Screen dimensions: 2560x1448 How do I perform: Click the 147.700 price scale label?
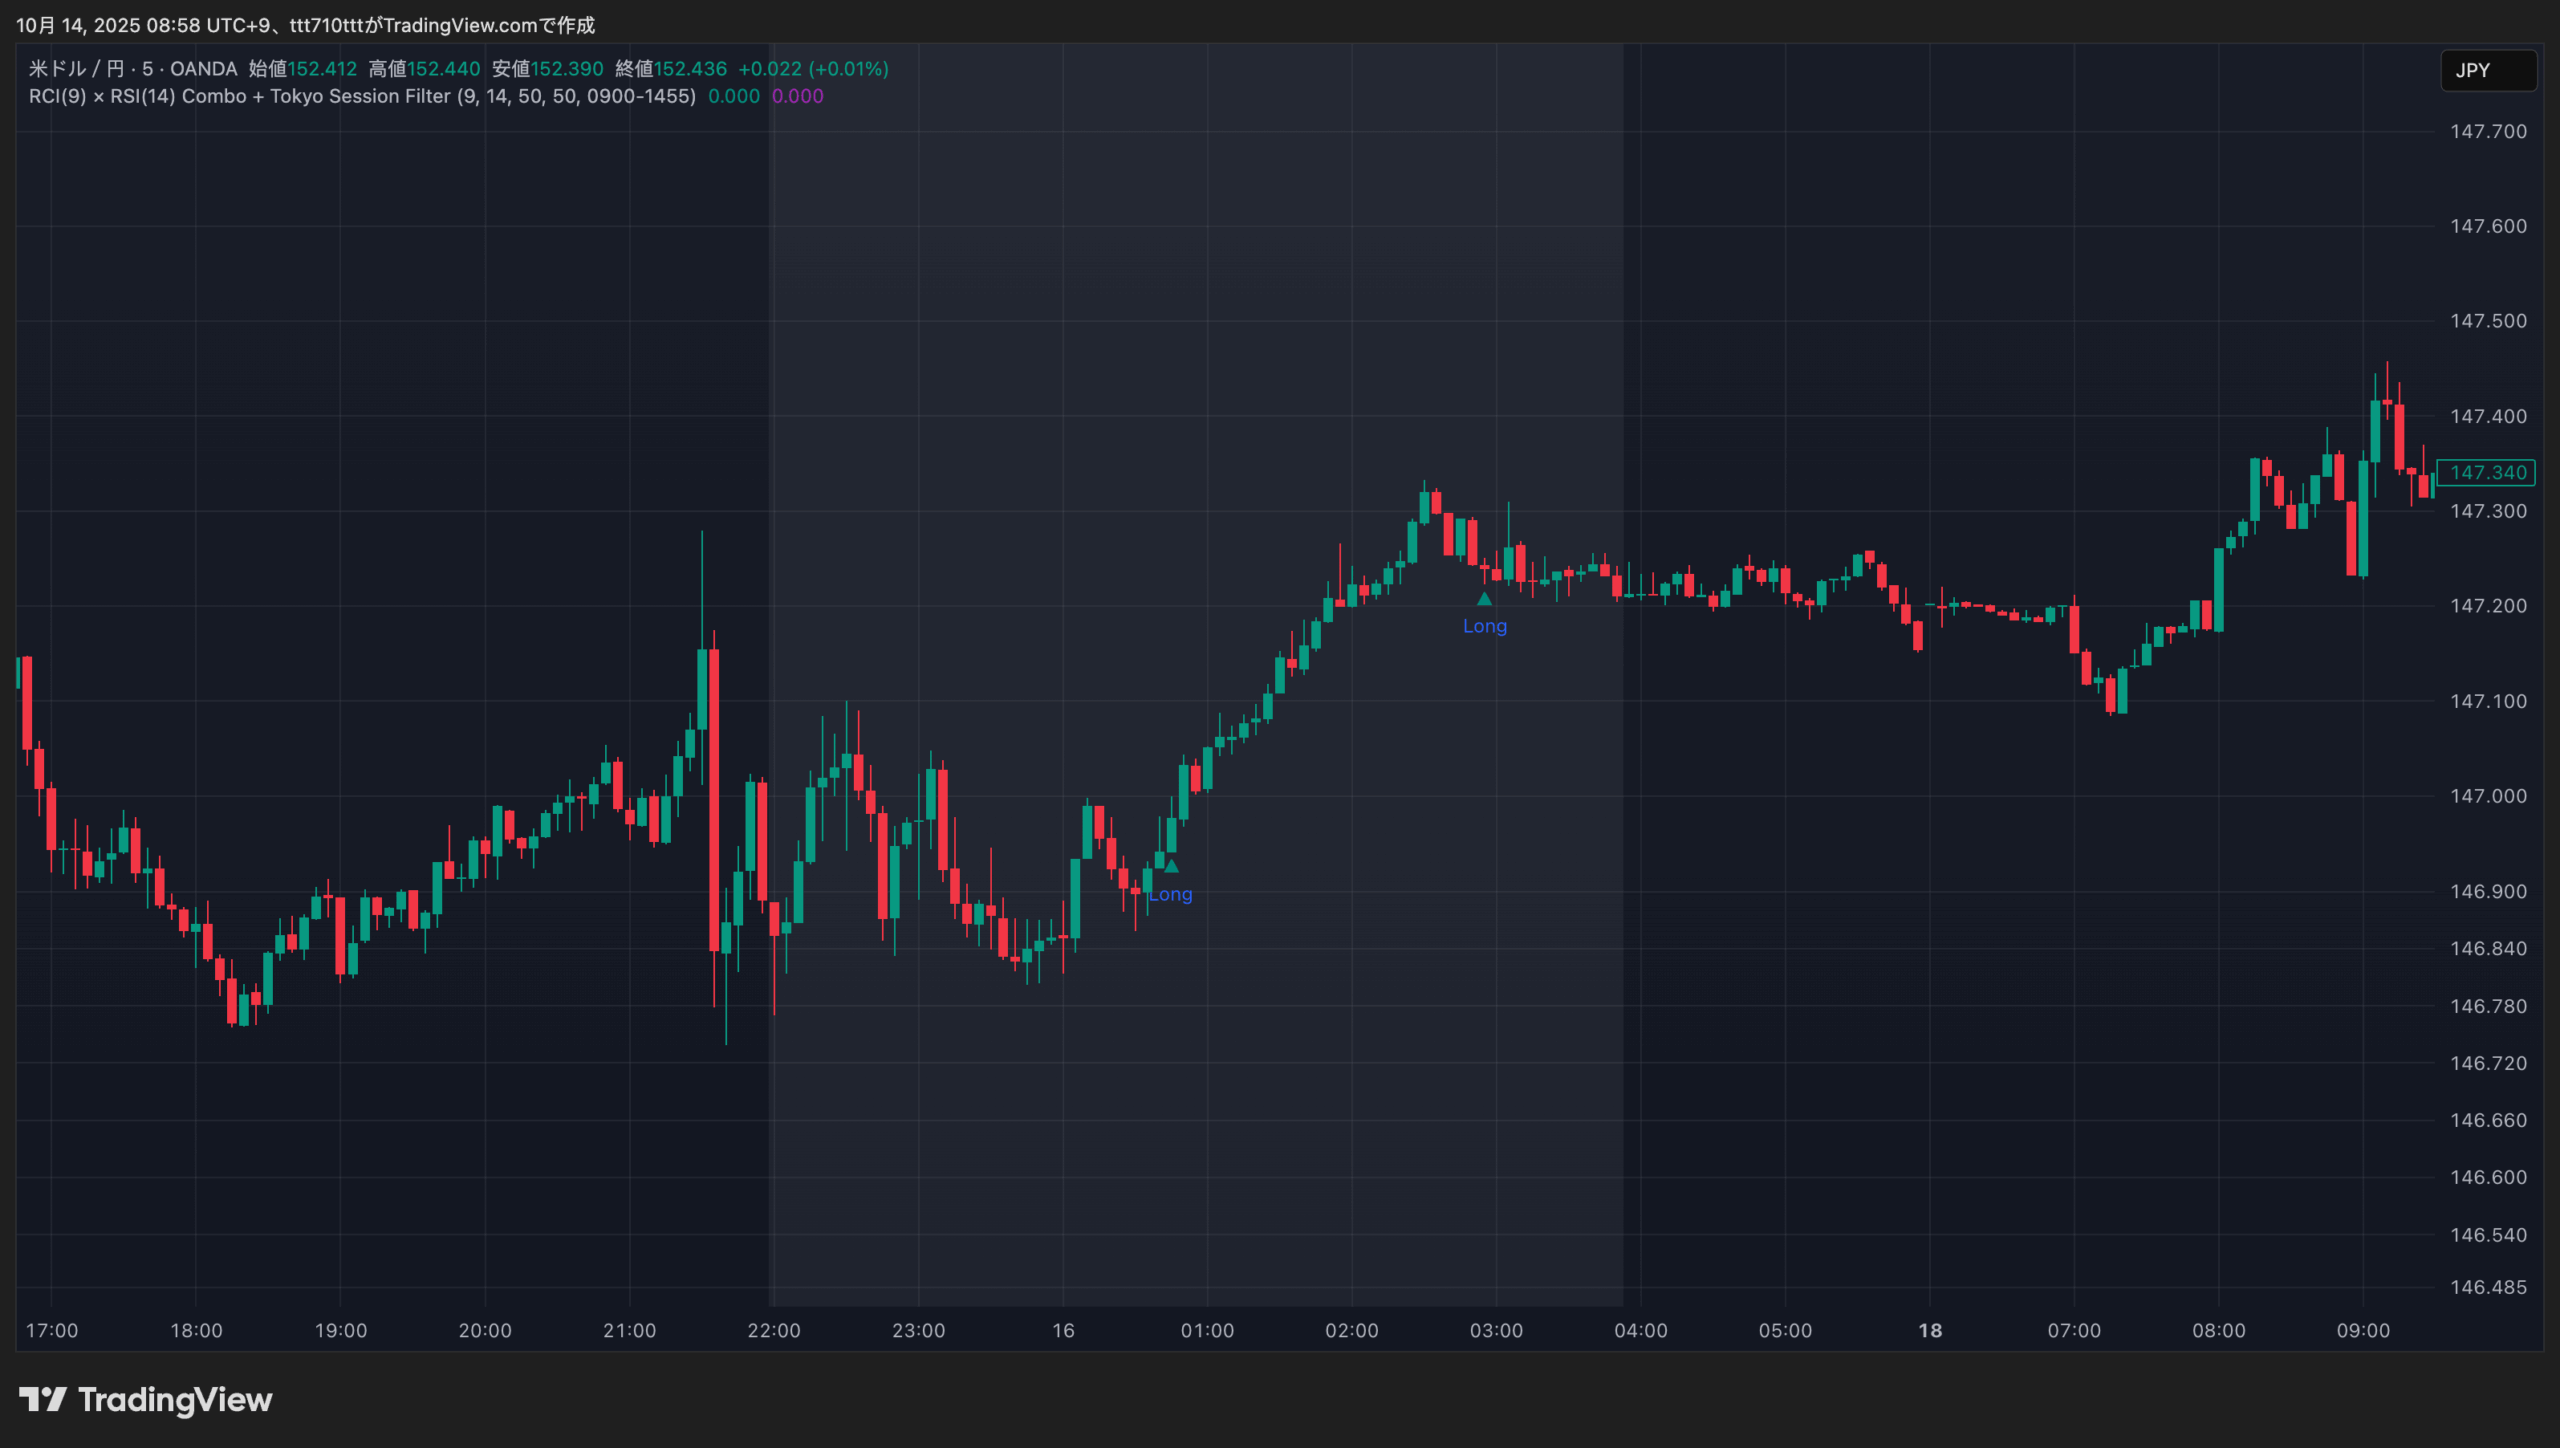[x=2487, y=131]
